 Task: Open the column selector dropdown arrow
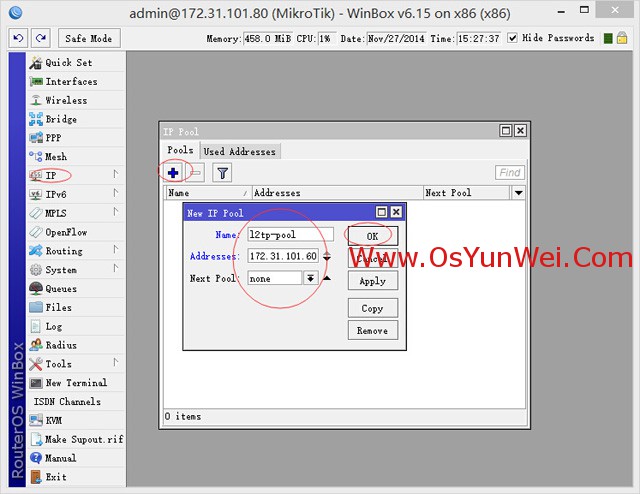tap(518, 193)
